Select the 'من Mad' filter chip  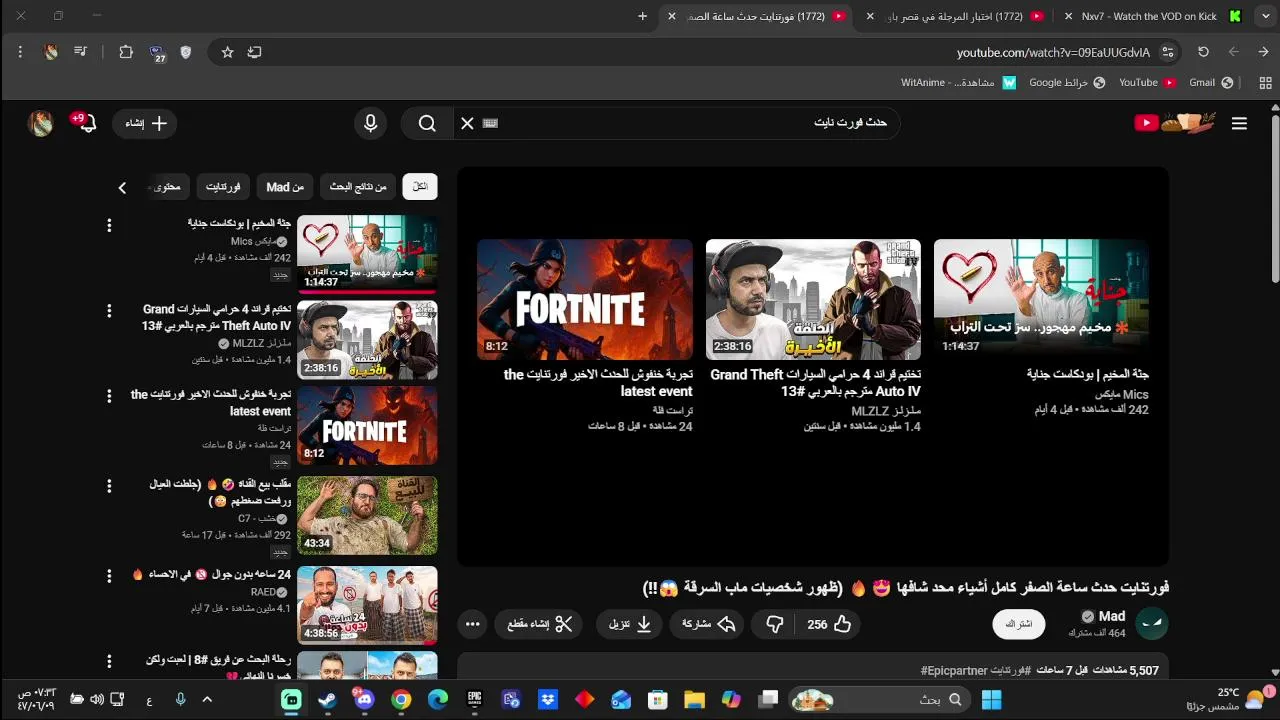(x=285, y=187)
